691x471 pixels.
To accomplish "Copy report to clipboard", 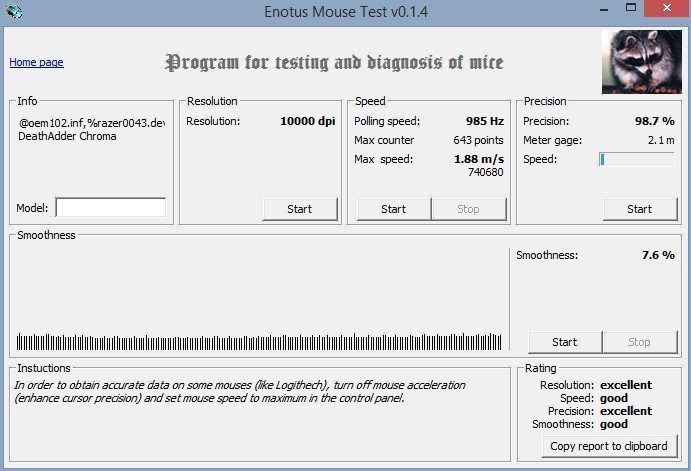I will [x=608, y=446].
